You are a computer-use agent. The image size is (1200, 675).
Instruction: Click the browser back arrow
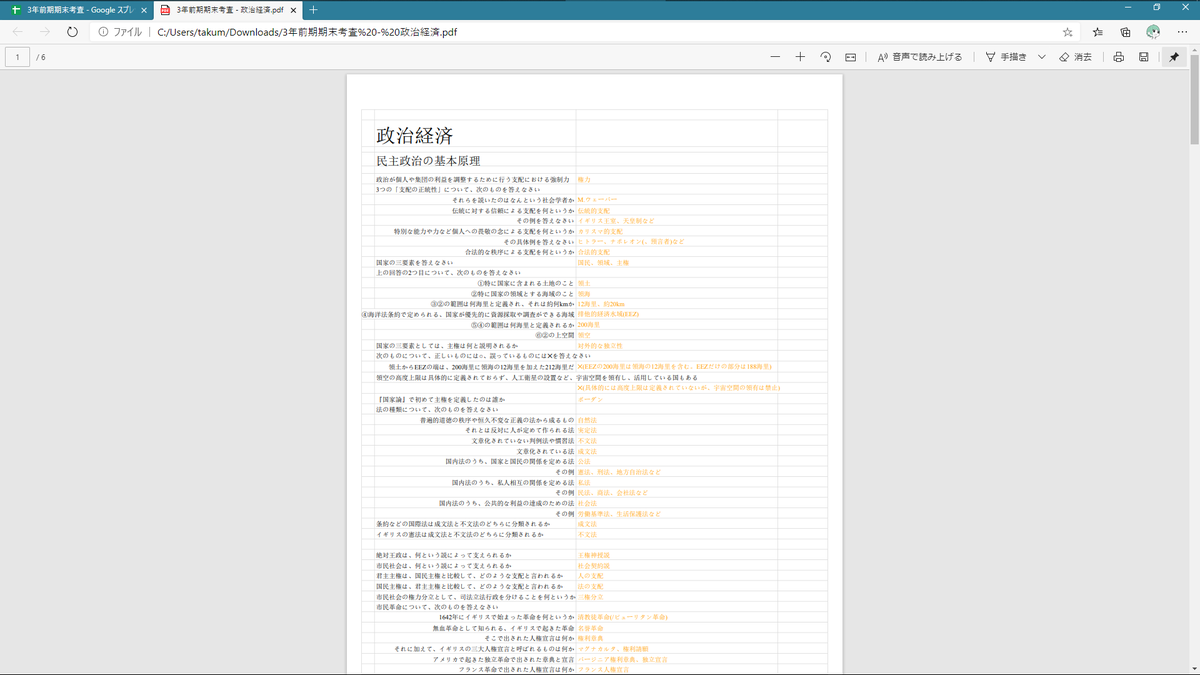(x=17, y=32)
